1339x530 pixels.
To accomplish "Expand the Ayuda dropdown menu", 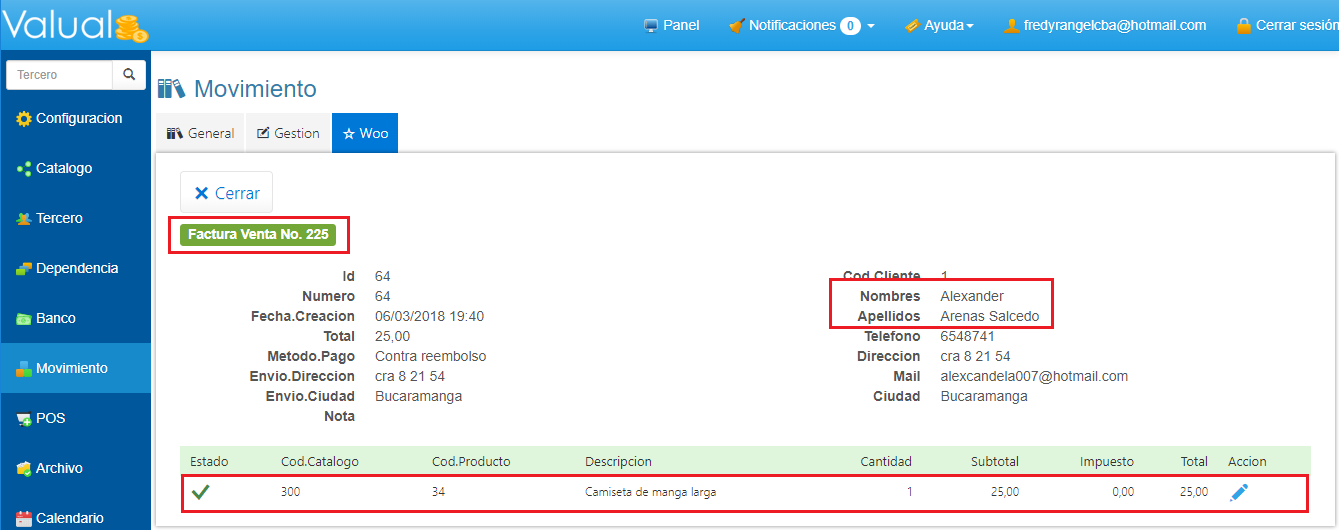I will pos(938,25).
